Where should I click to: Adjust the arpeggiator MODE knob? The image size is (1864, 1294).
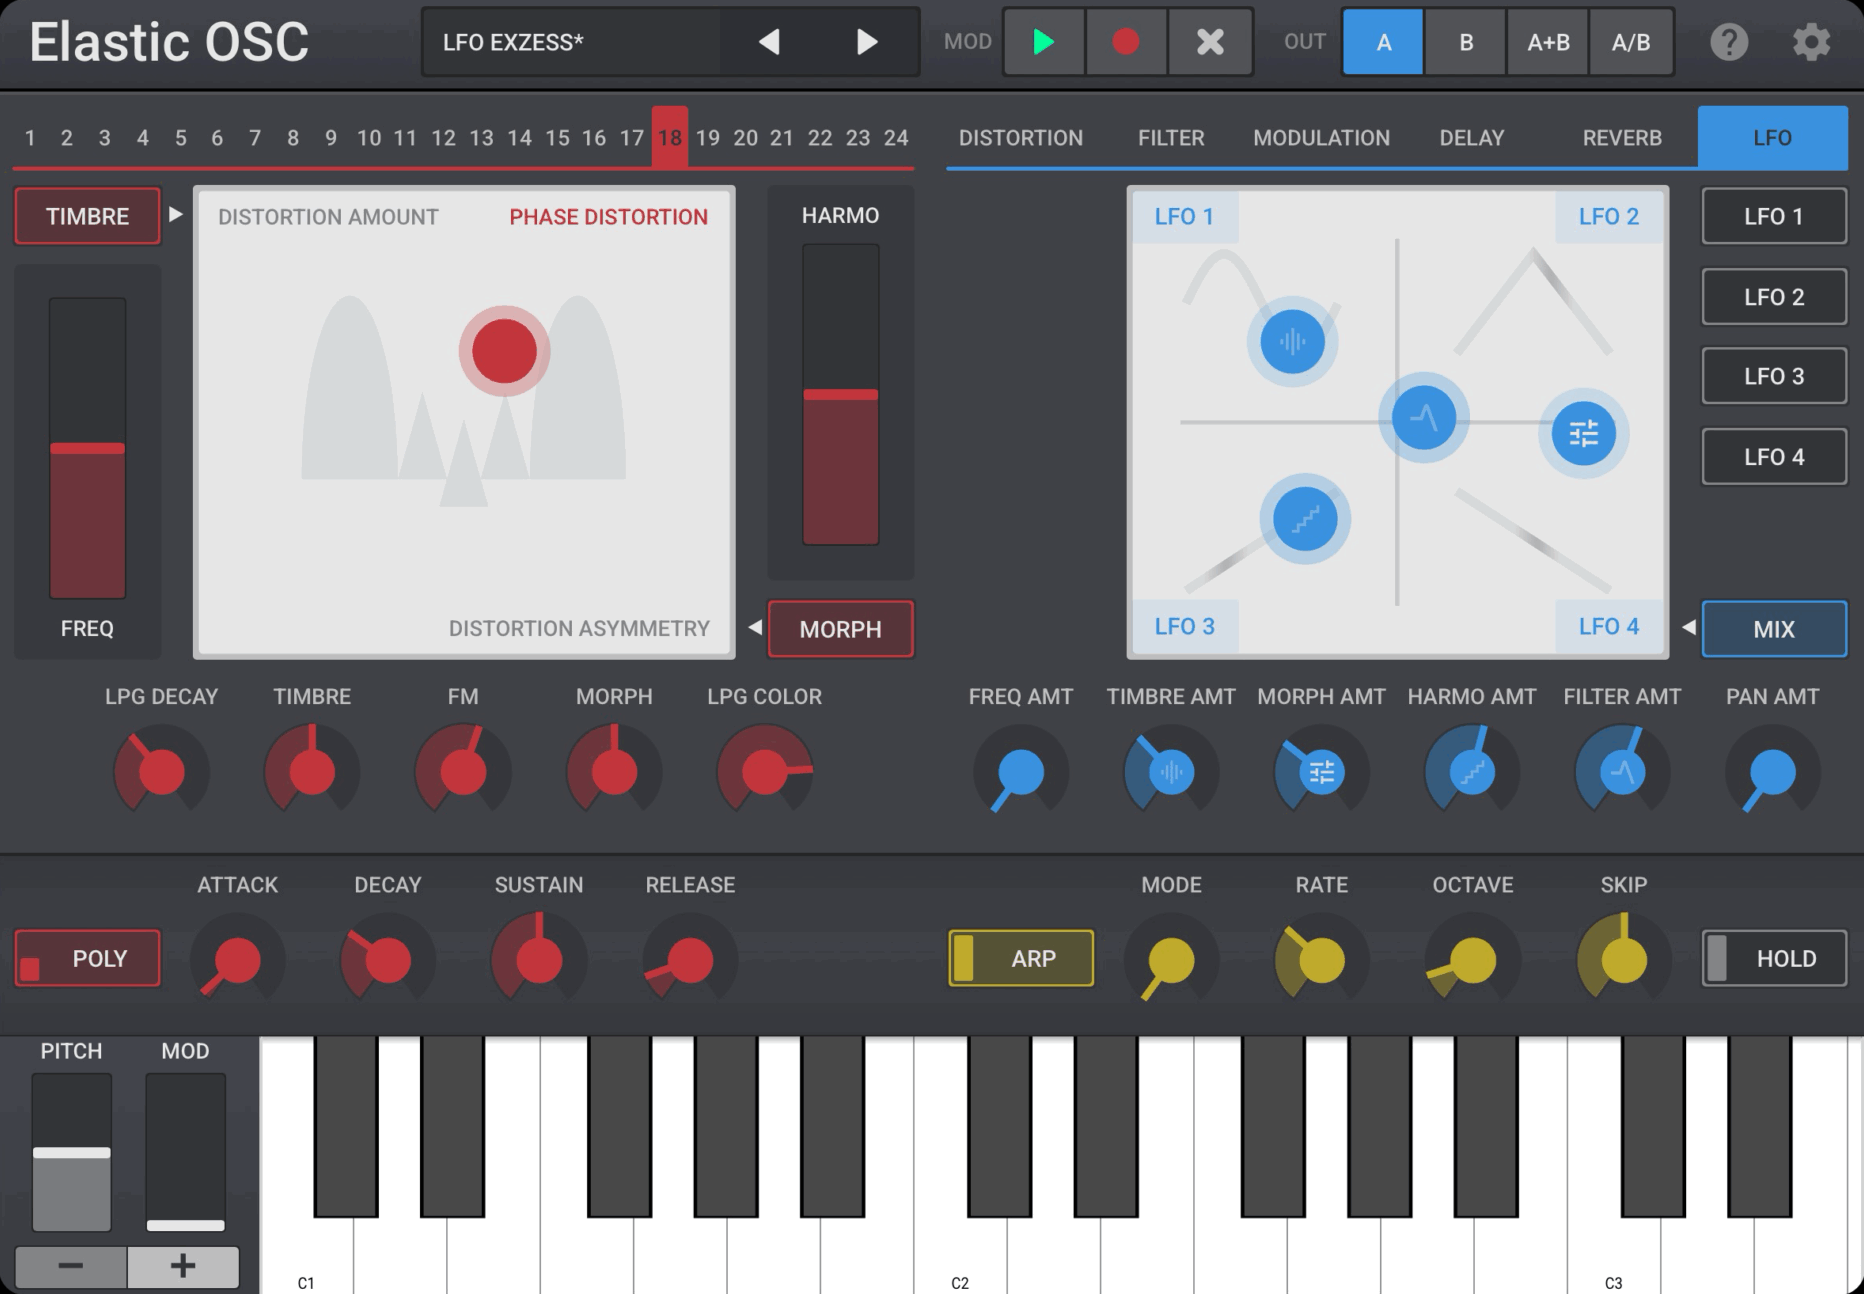(1171, 960)
